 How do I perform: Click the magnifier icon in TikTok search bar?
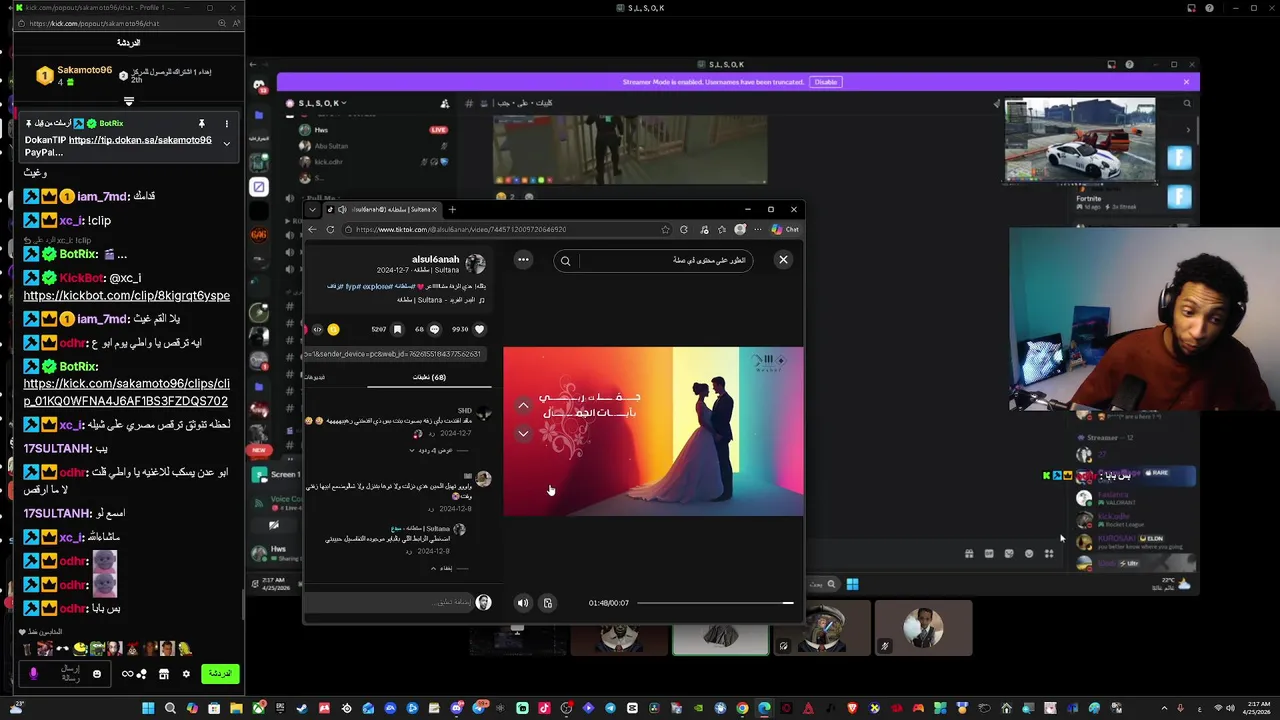pyautogui.click(x=565, y=261)
